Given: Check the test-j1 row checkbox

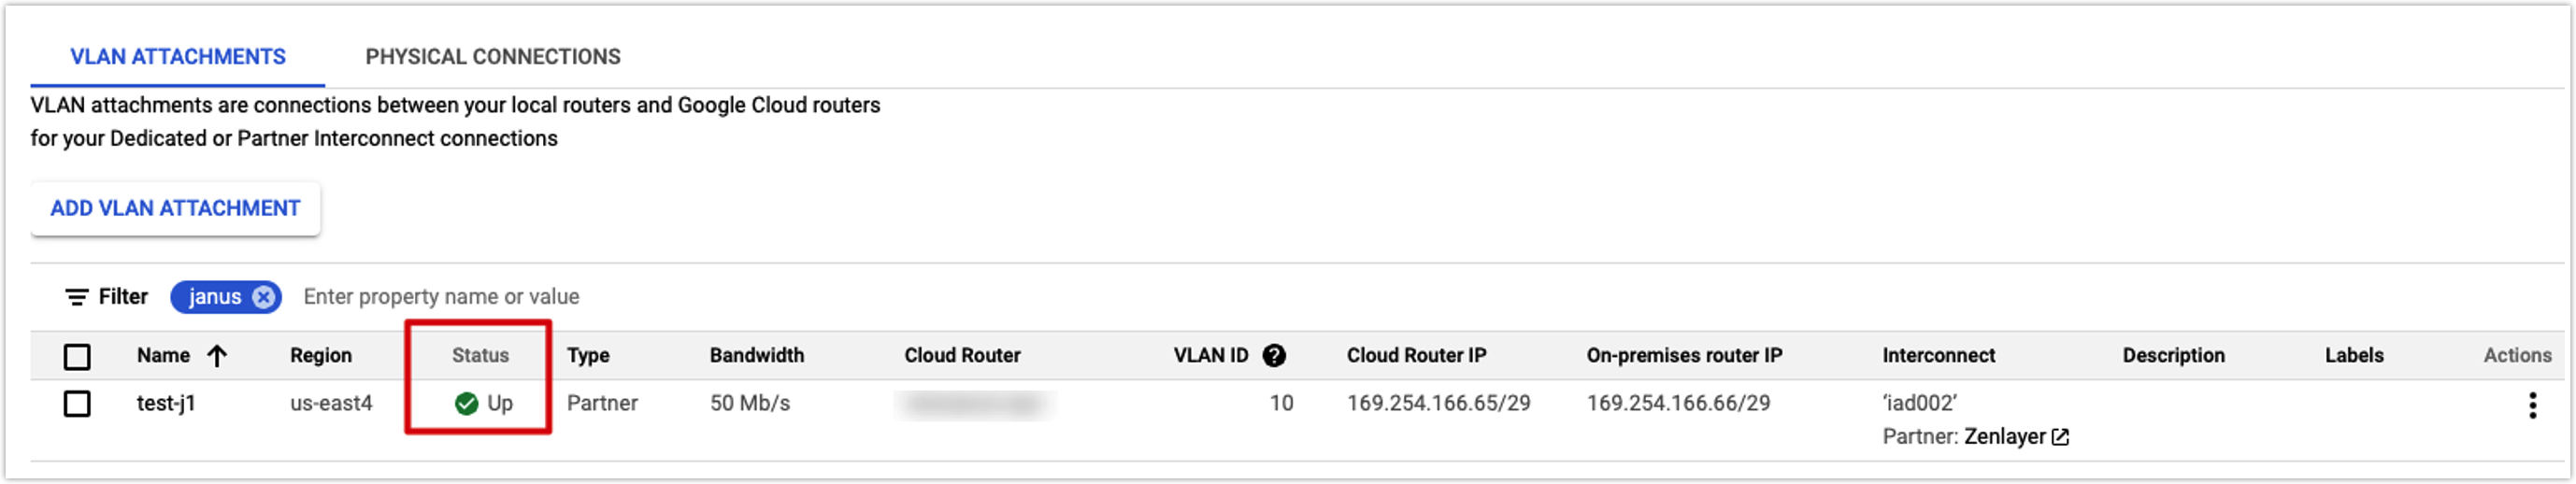Looking at the screenshot, I should tap(77, 404).
